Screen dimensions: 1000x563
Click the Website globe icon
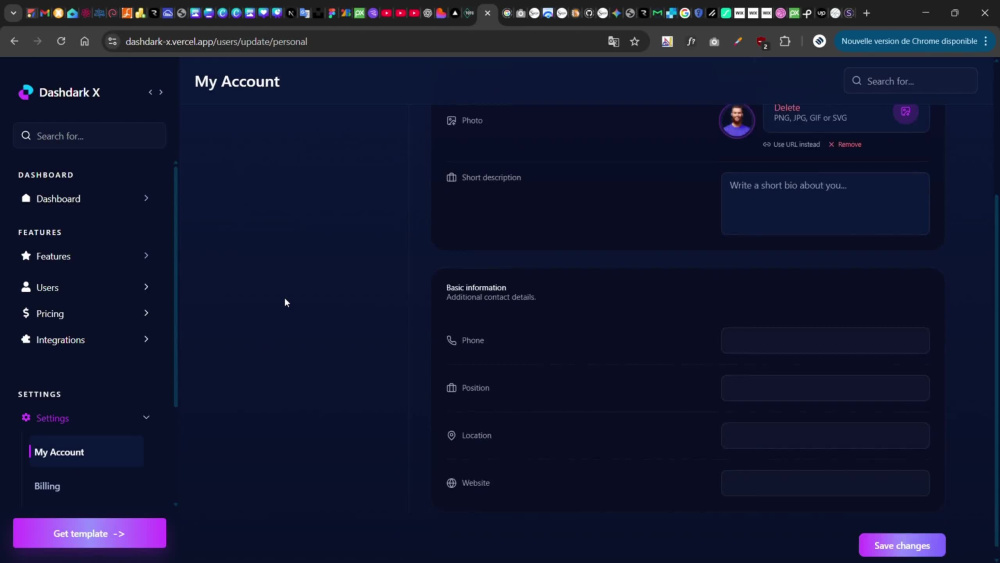452,483
